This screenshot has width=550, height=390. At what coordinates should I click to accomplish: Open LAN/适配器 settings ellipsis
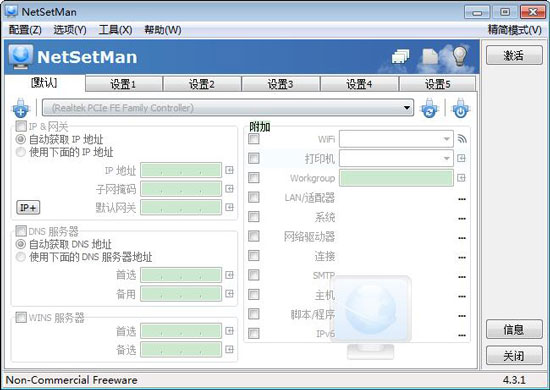(x=462, y=199)
